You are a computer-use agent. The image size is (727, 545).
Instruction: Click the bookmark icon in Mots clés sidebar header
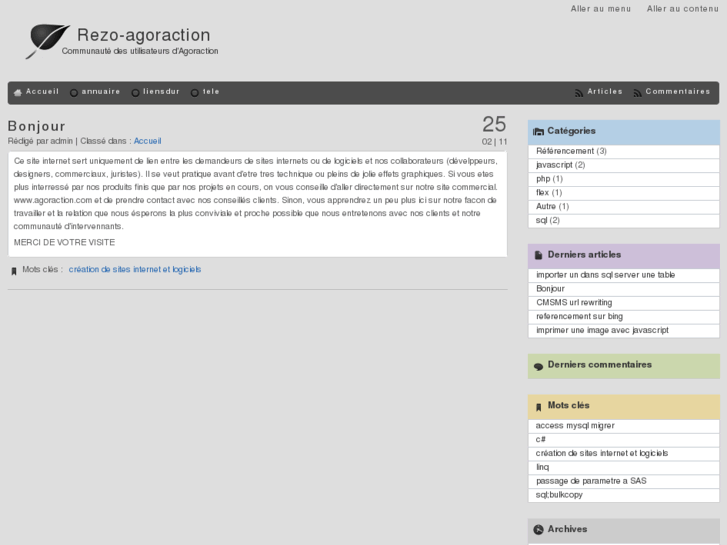(538, 407)
